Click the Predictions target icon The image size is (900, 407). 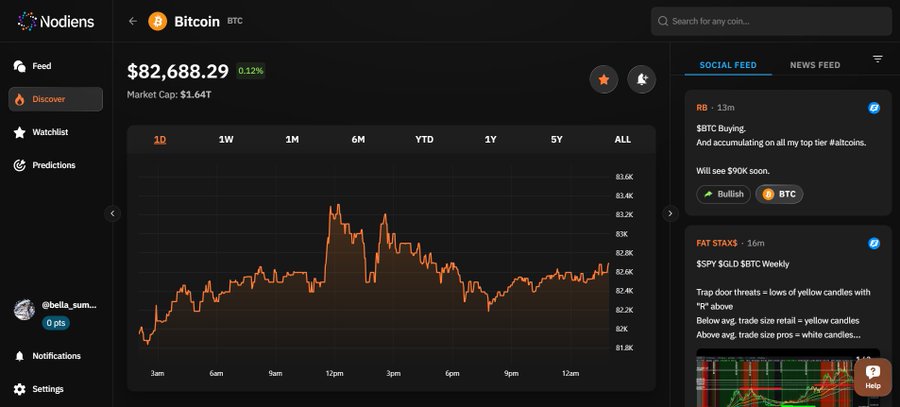(20, 165)
